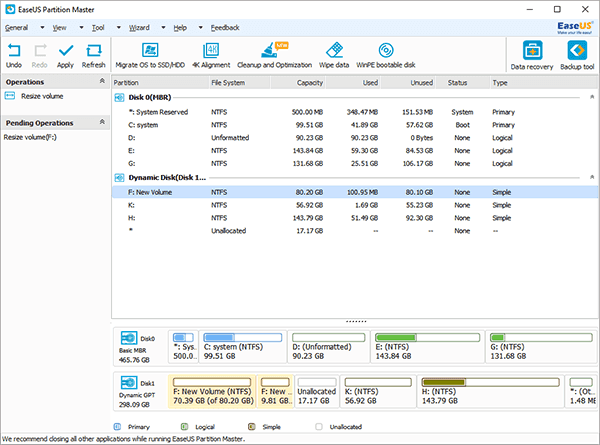Click the Simple legend icon

click(251, 427)
